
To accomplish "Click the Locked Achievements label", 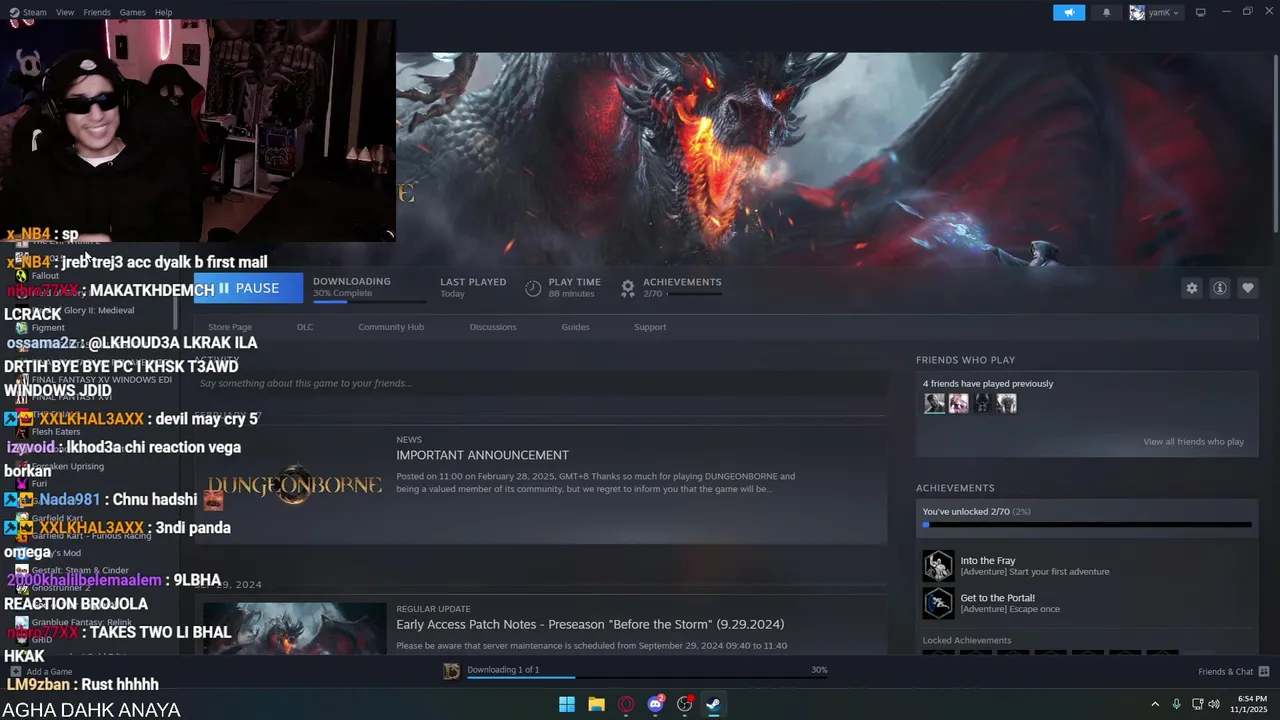I will point(967,640).
